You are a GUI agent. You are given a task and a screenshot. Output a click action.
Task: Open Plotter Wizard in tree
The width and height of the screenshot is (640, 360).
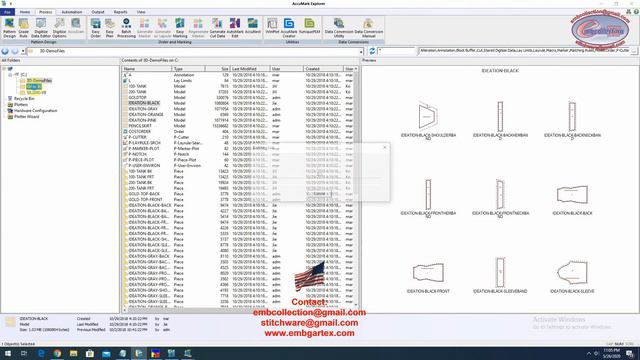pos(27,117)
